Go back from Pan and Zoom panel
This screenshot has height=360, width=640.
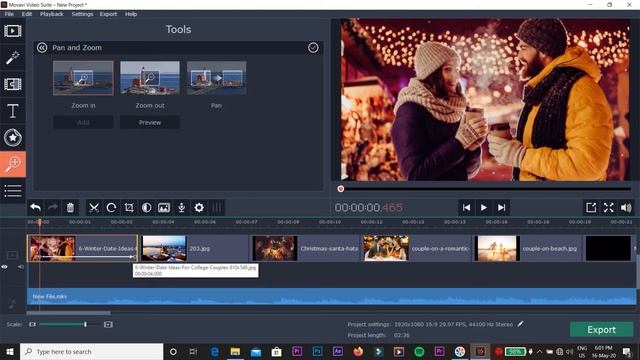(x=42, y=48)
